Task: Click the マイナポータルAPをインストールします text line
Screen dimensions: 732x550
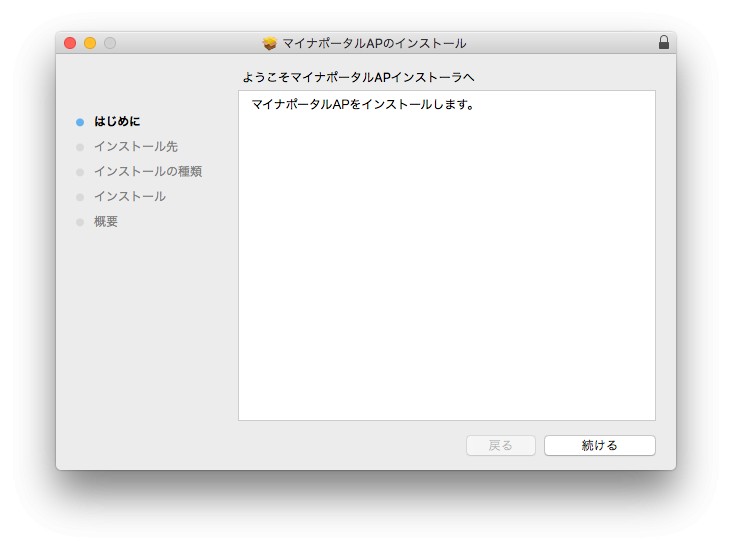Action: pos(362,104)
